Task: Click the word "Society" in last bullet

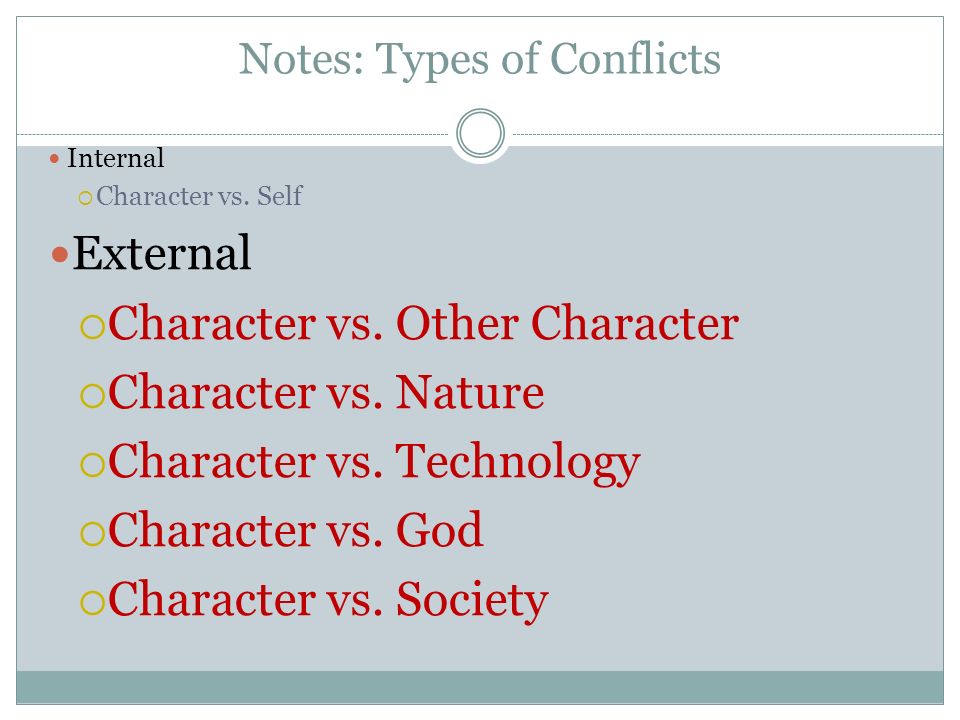Action: click(x=472, y=600)
